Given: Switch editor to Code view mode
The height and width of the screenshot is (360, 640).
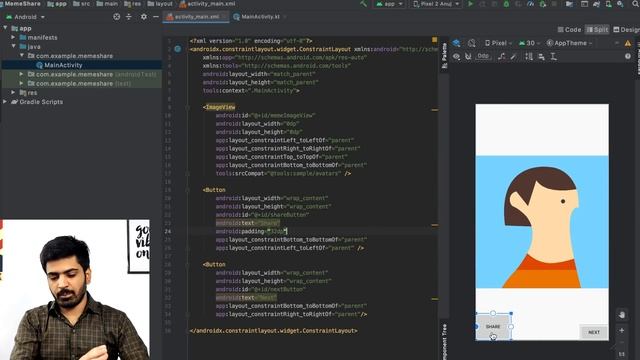Looking at the screenshot, I should (x=569, y=29).
